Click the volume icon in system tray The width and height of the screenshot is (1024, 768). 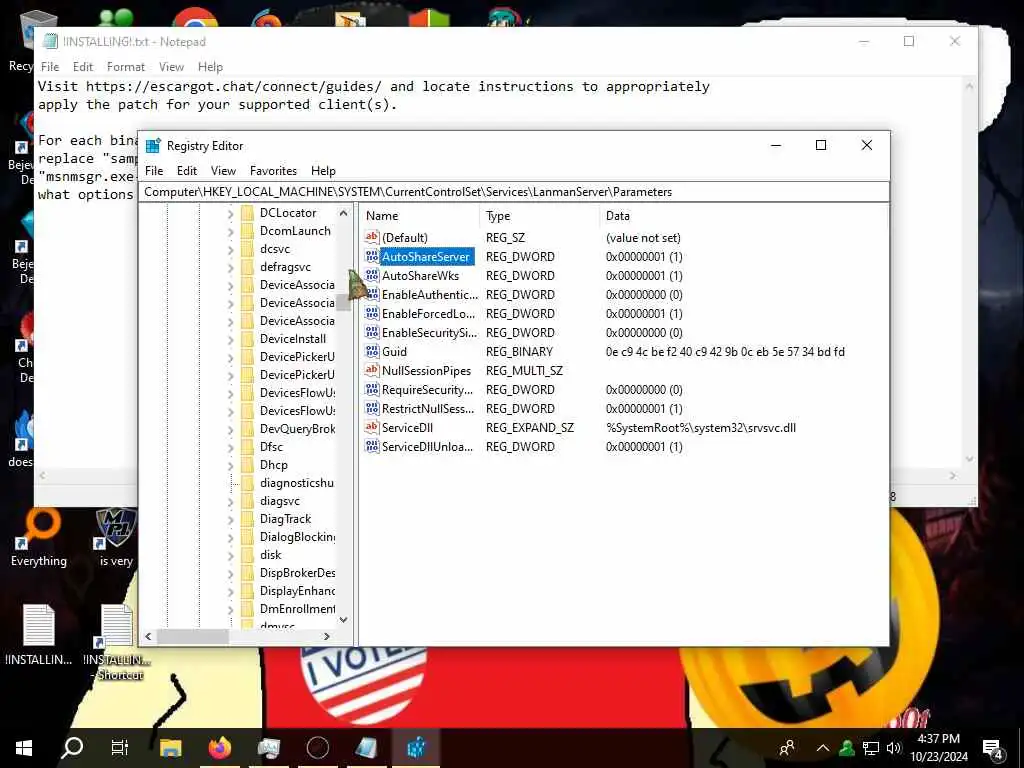point(894,748)
